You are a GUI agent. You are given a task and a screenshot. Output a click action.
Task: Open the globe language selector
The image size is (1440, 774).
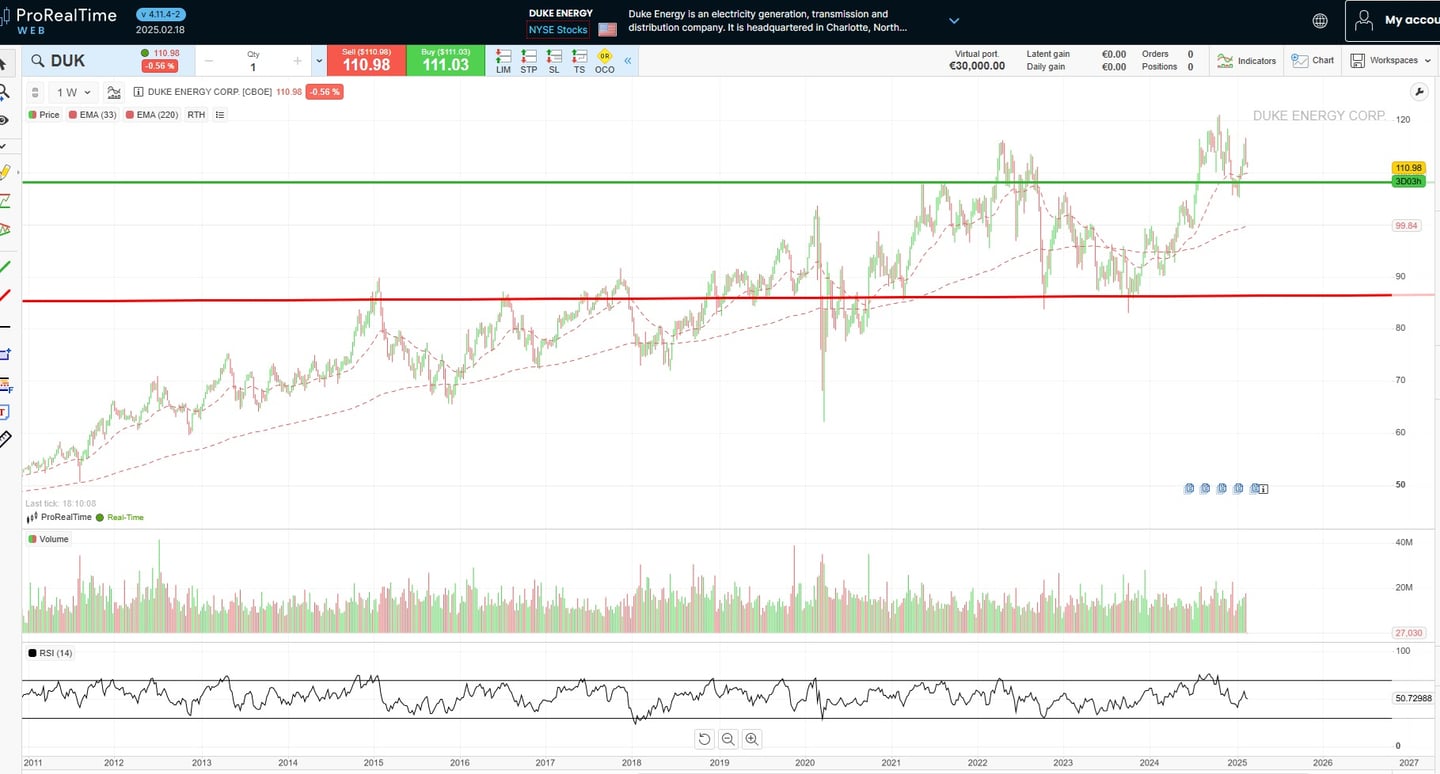(x=1320, y=20)
